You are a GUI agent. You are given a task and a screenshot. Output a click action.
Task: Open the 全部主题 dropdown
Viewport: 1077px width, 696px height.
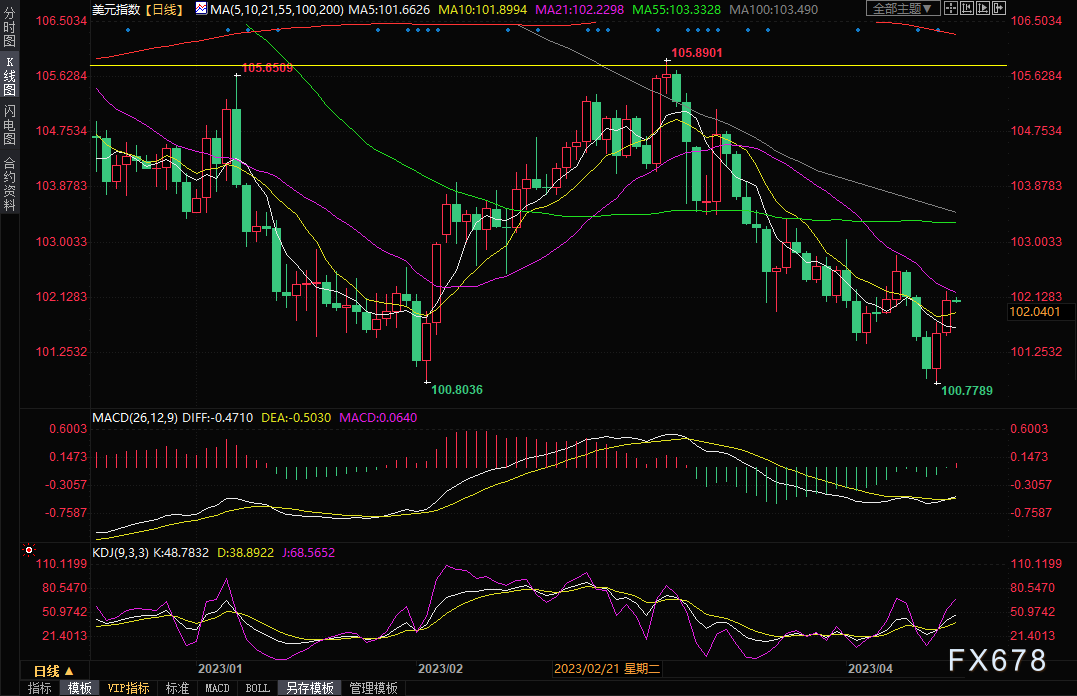point(904,9)
